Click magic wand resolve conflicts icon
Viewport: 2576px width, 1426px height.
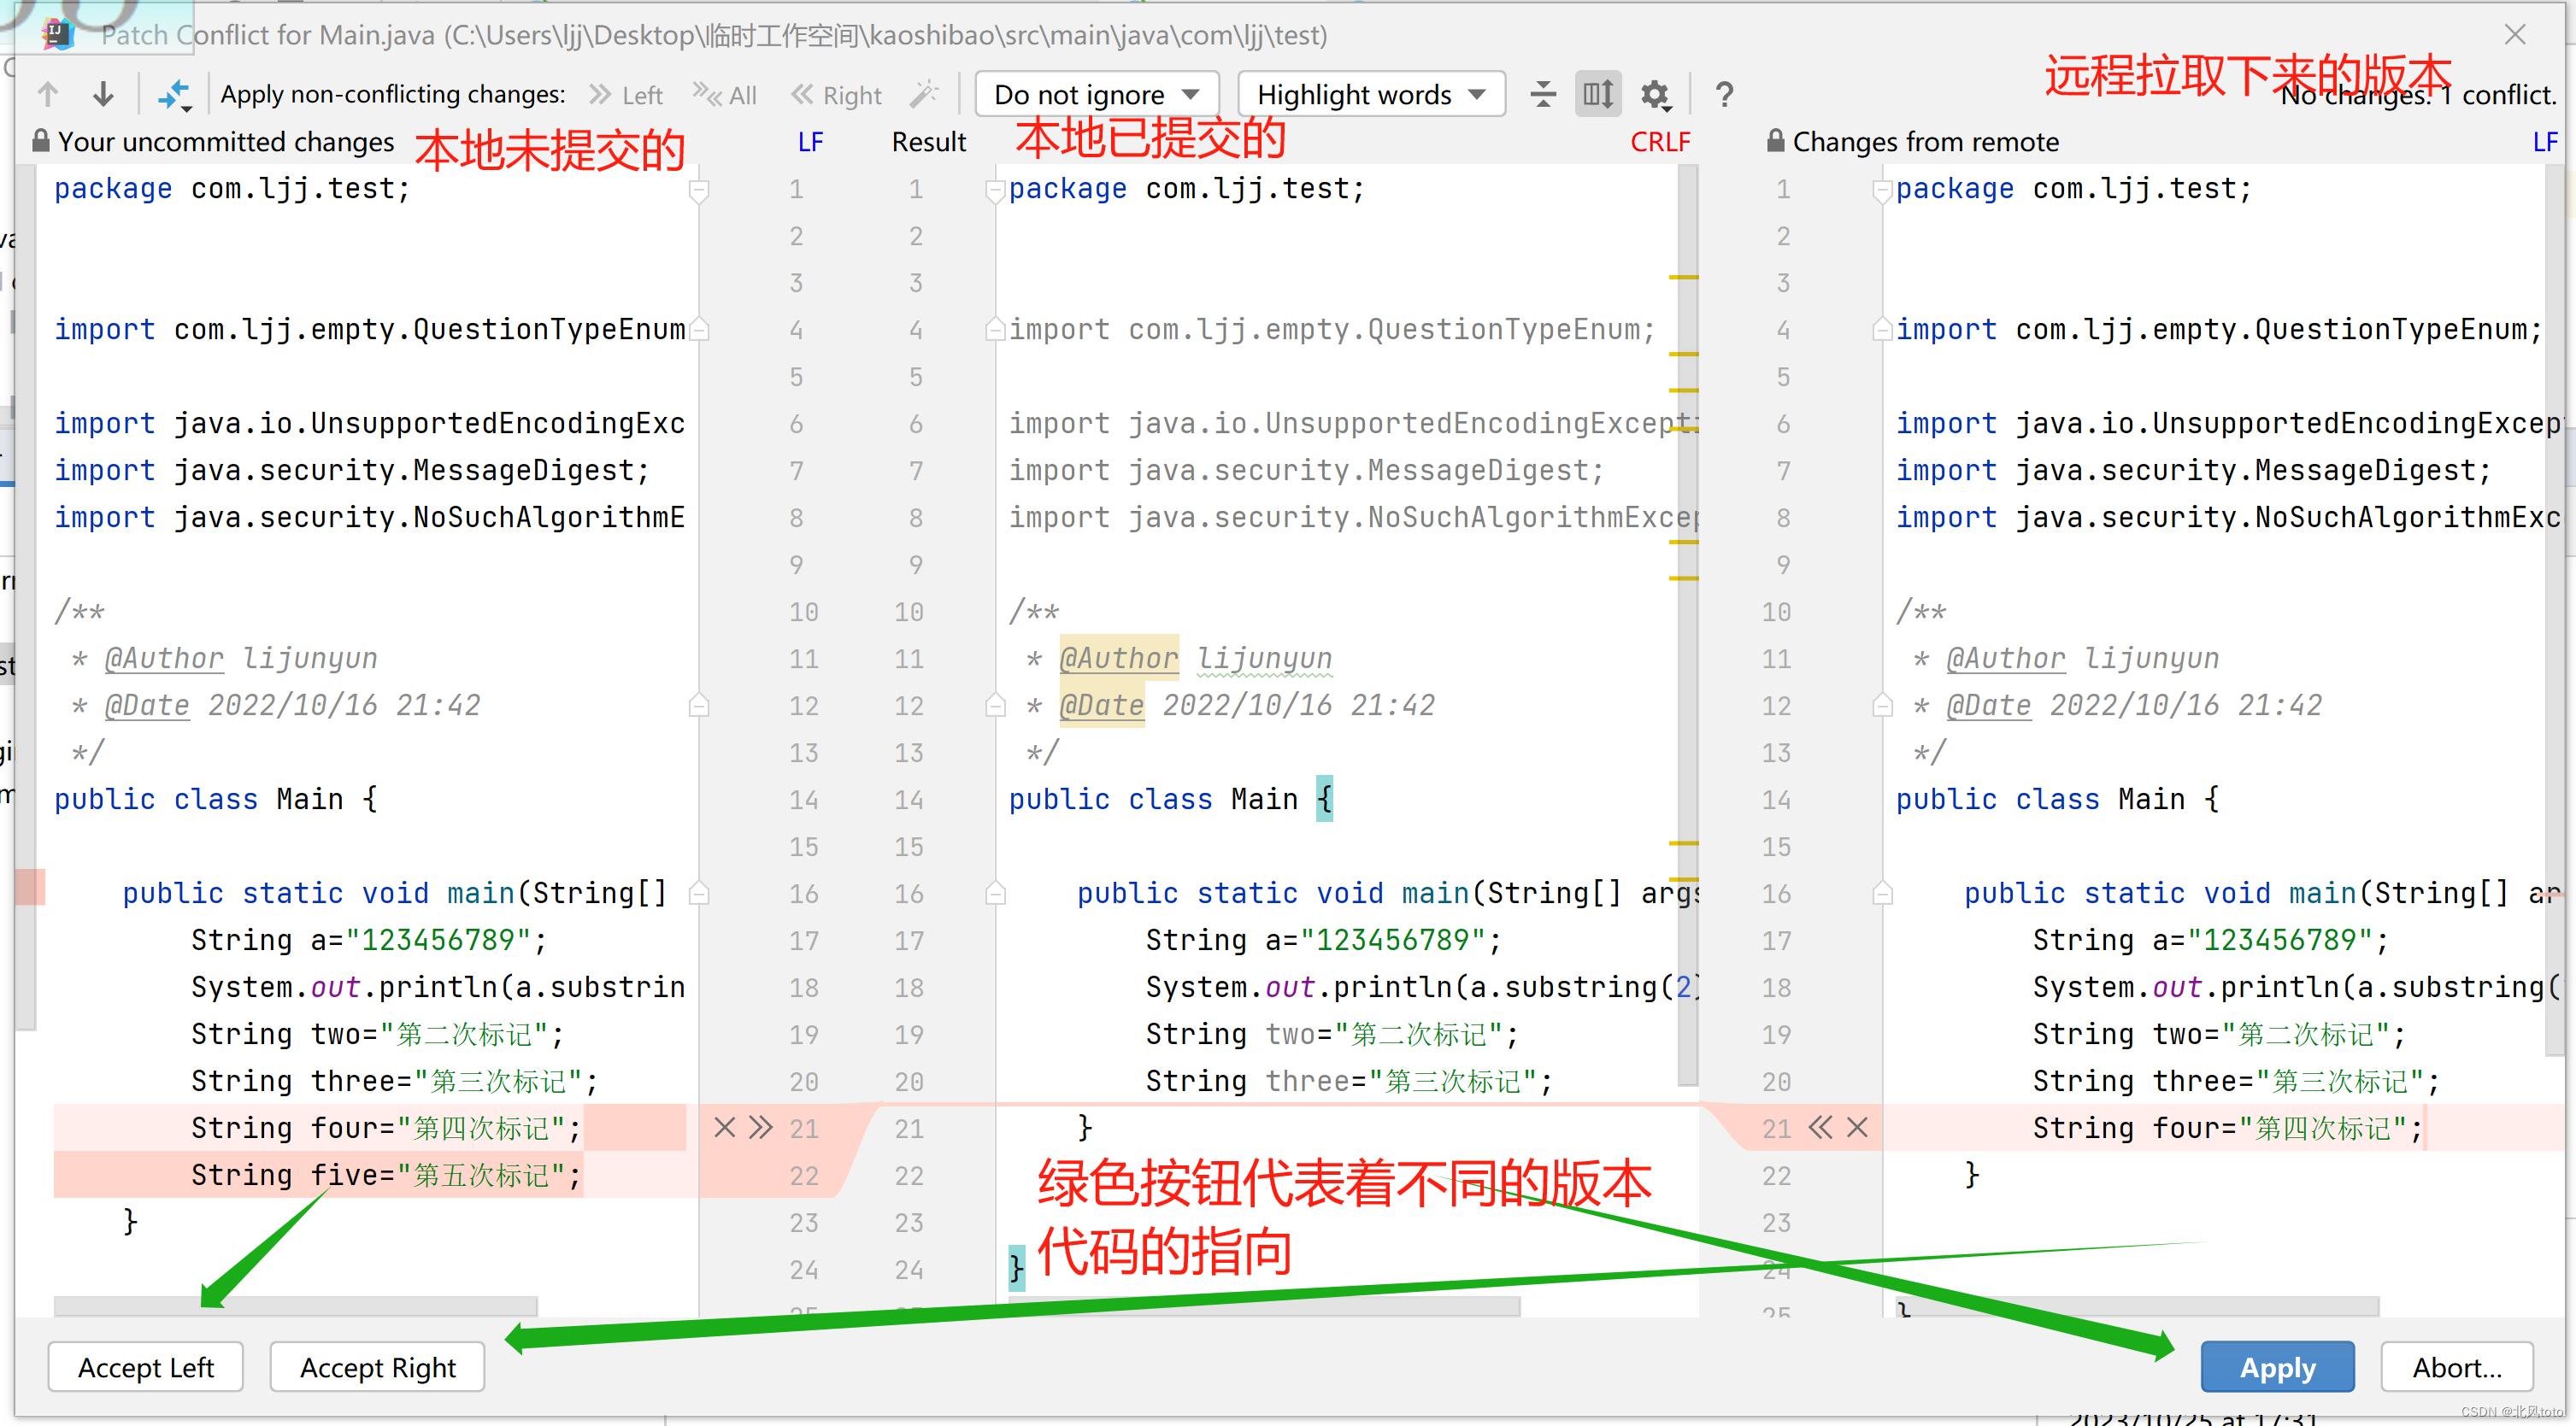click(924, 95)
